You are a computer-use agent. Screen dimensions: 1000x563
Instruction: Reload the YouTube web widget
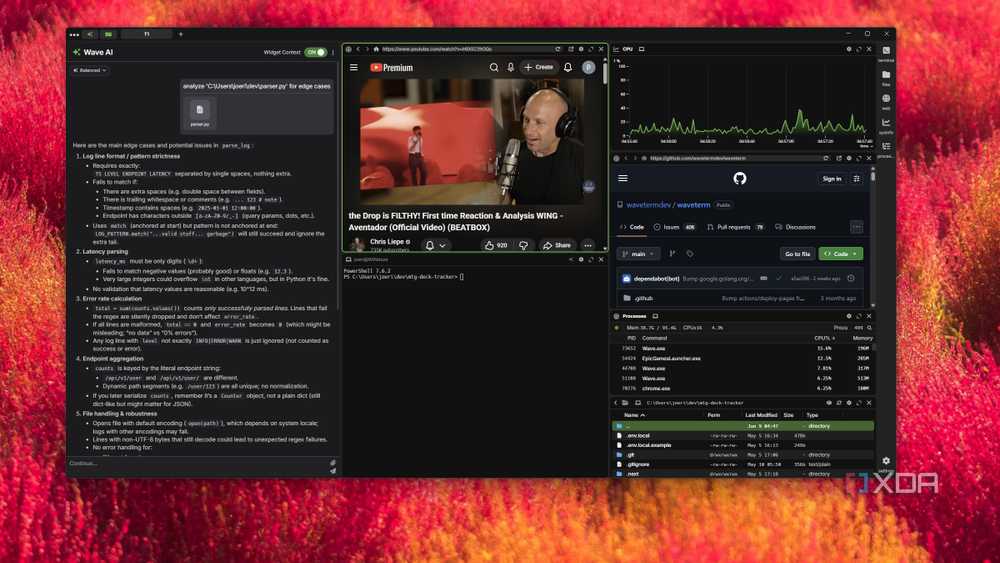[x=558, y=49]
